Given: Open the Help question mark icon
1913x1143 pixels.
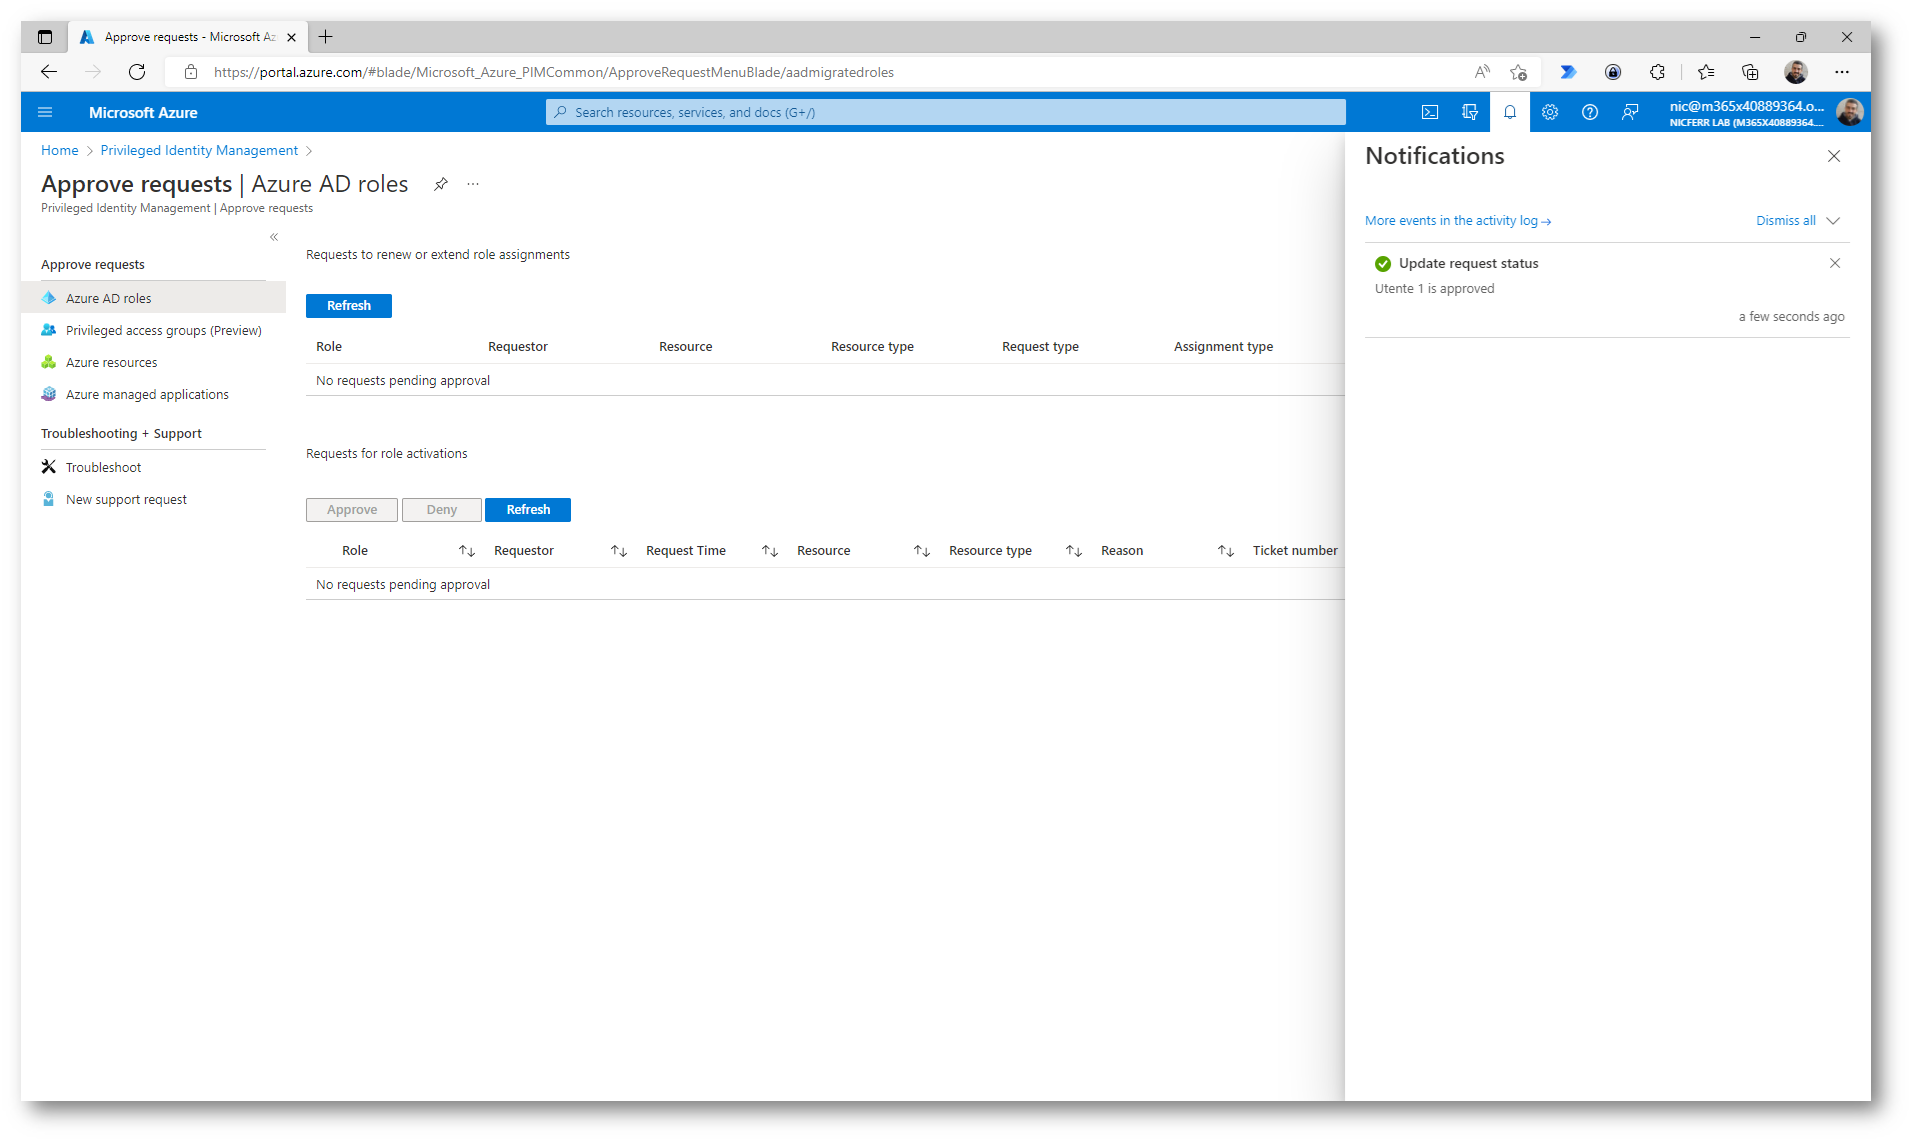Looking at the screenshot, I should (1590, 112).
